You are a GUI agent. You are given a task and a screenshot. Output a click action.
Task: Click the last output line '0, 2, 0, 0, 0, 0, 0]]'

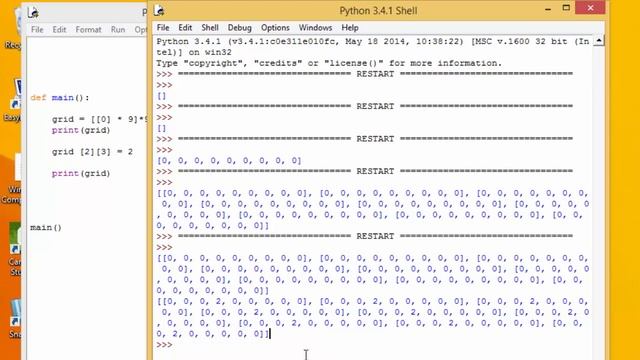click(213, 334)
